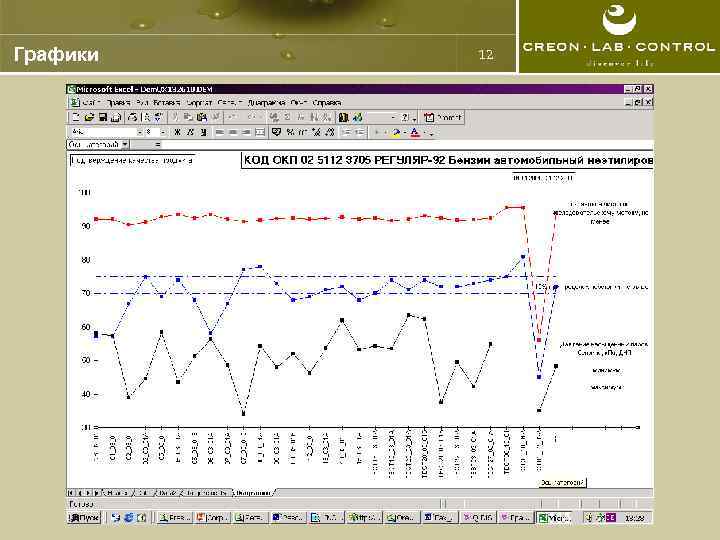Open the Диаграмма menu
The image size is (720, 540).
click(266, 102)
